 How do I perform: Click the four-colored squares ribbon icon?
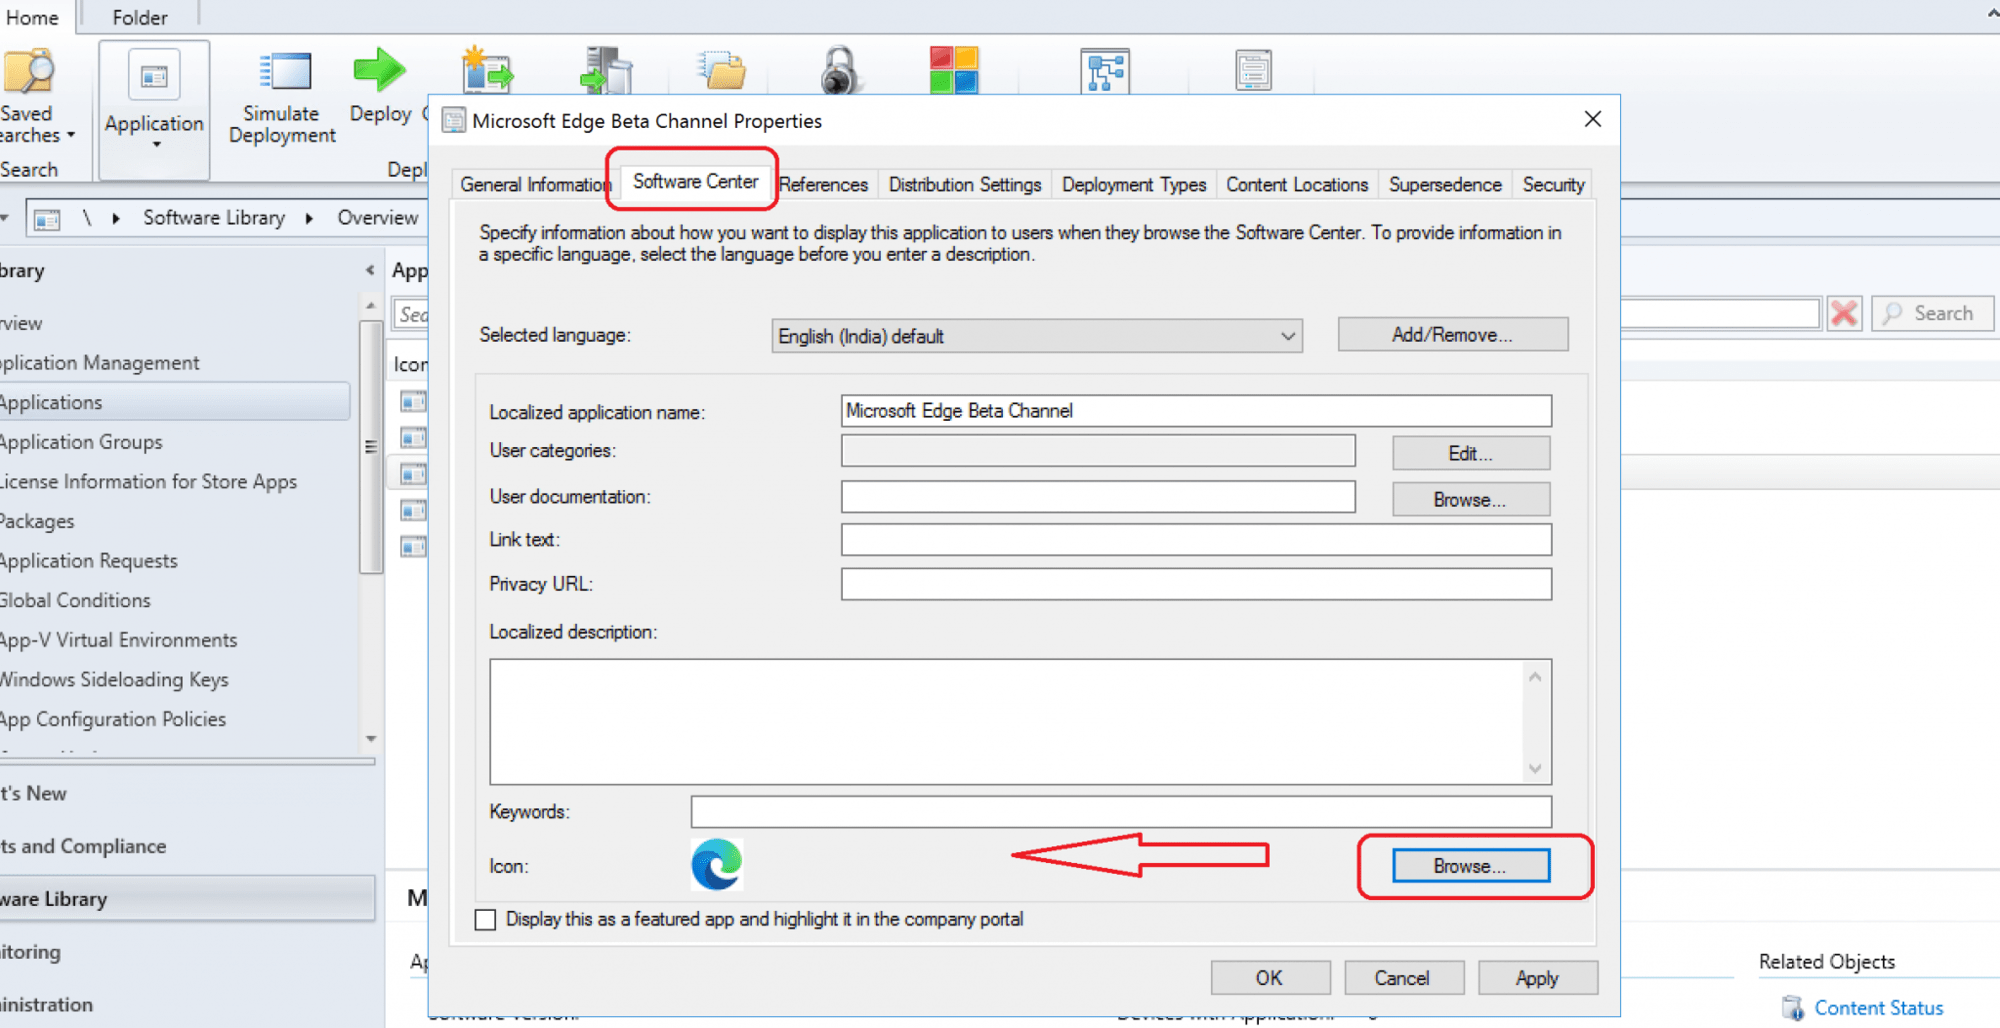coord(953,70)
